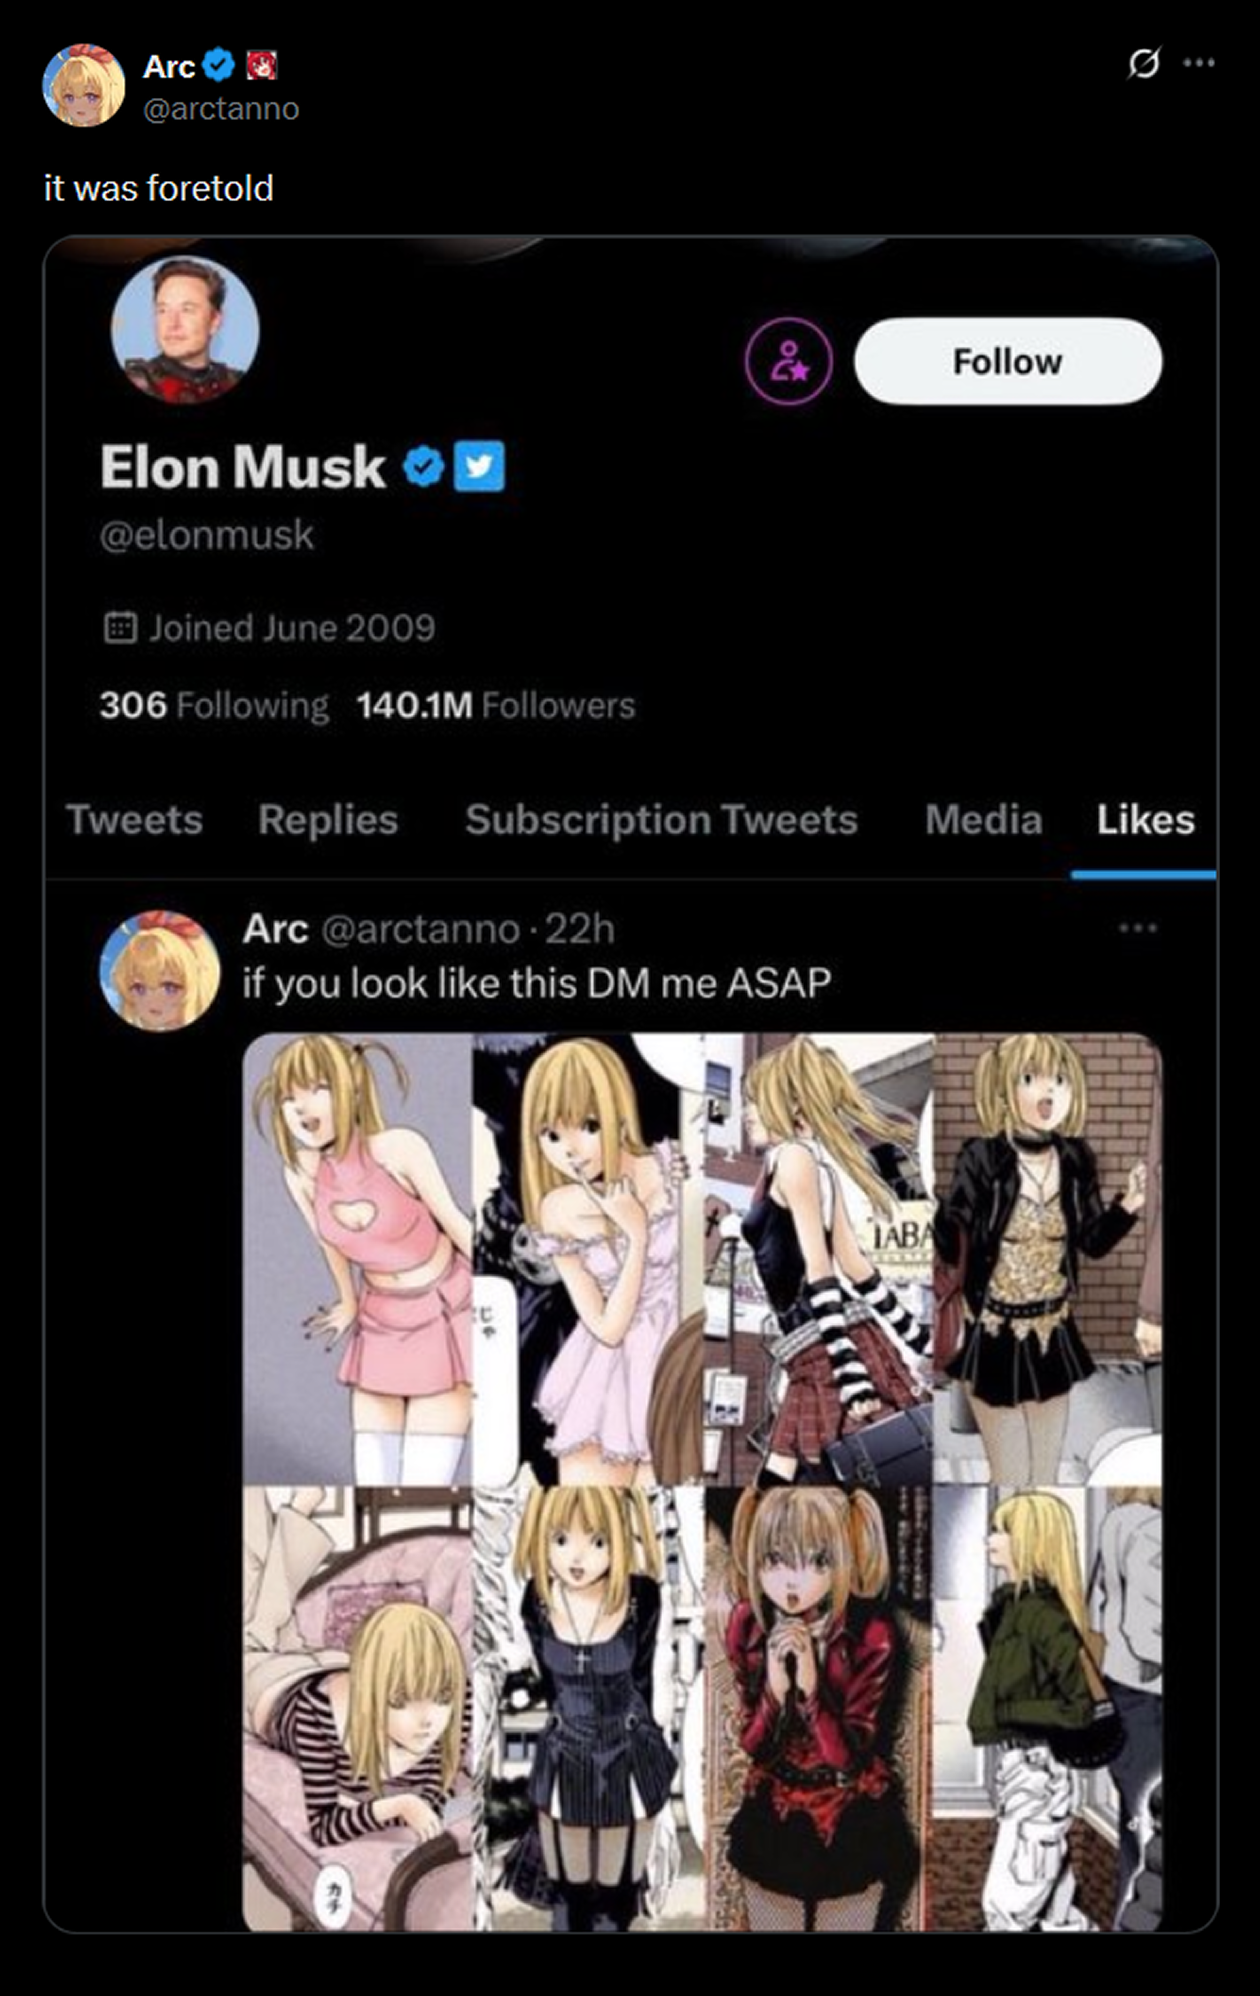
Task: Open the manga collage image thumbnail
Action: (702, 1482)
